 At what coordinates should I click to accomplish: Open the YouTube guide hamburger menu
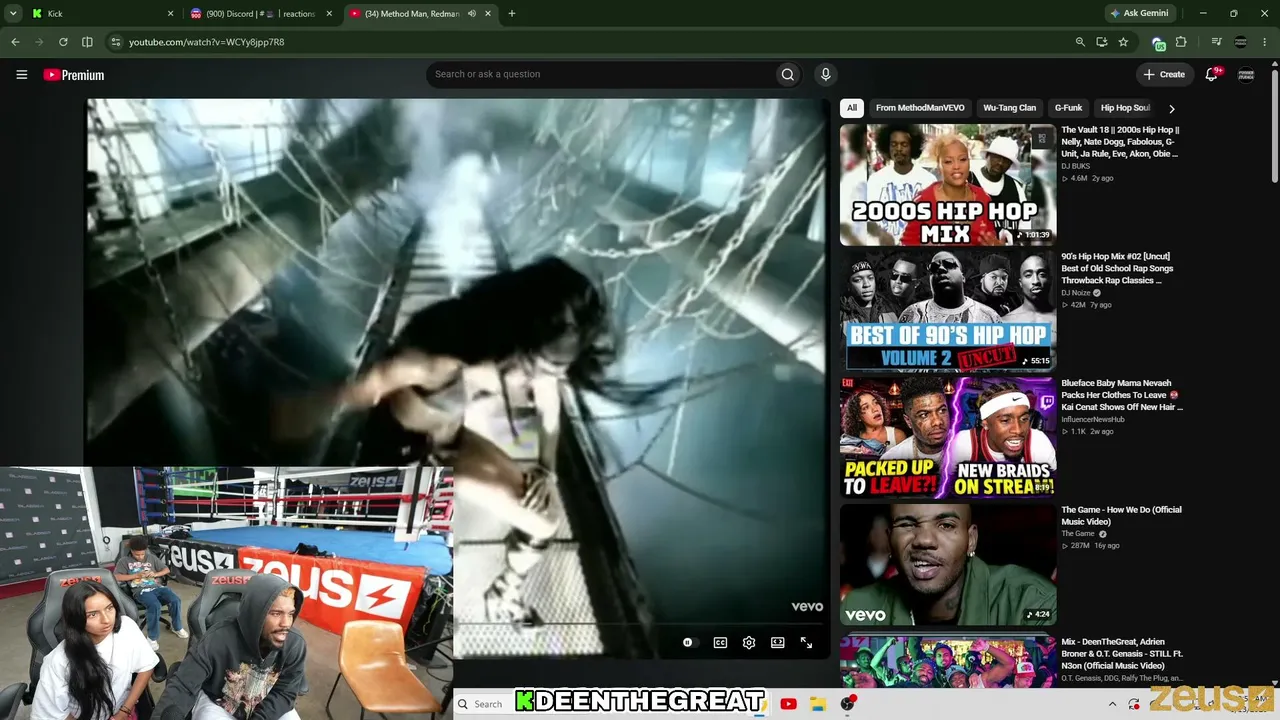[x=21, y=75]
